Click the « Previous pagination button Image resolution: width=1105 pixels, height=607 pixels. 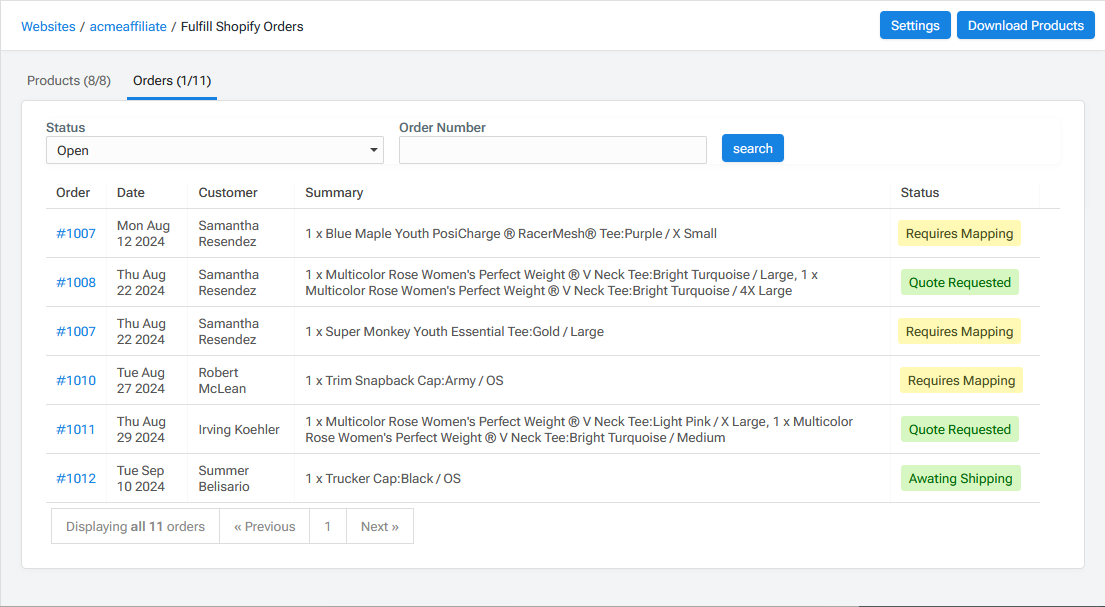(265, 527)
